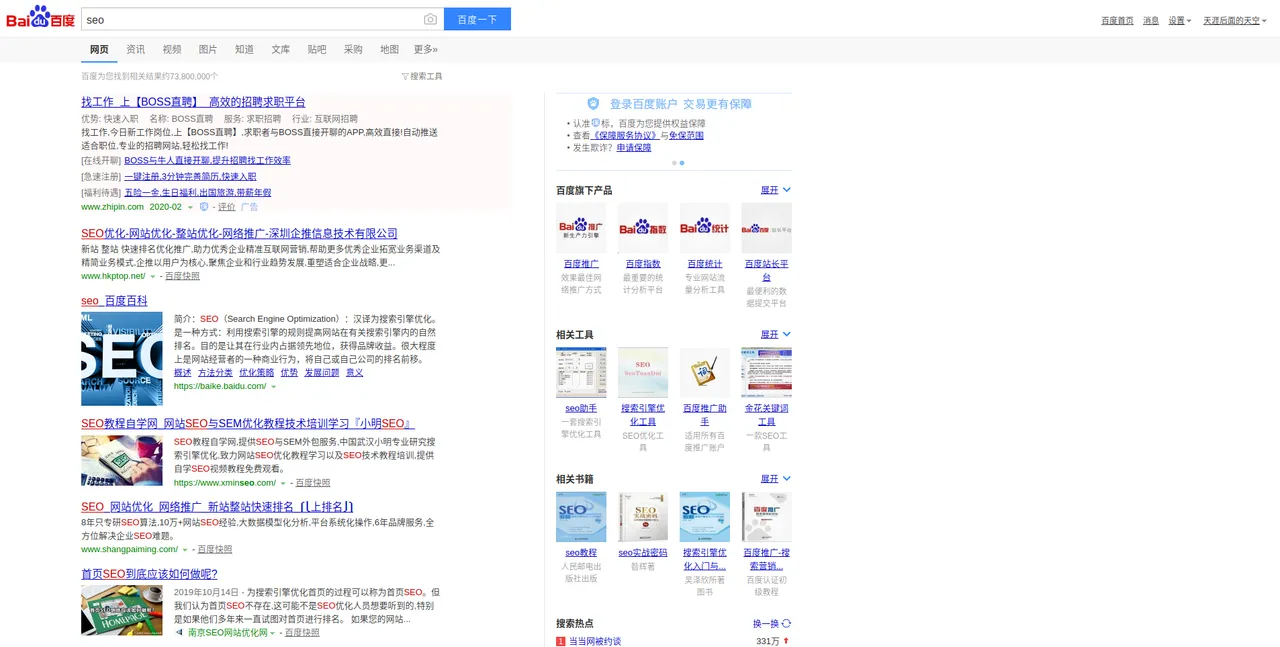Click the 百度站长平台 product icon

(x=767, y=228)
